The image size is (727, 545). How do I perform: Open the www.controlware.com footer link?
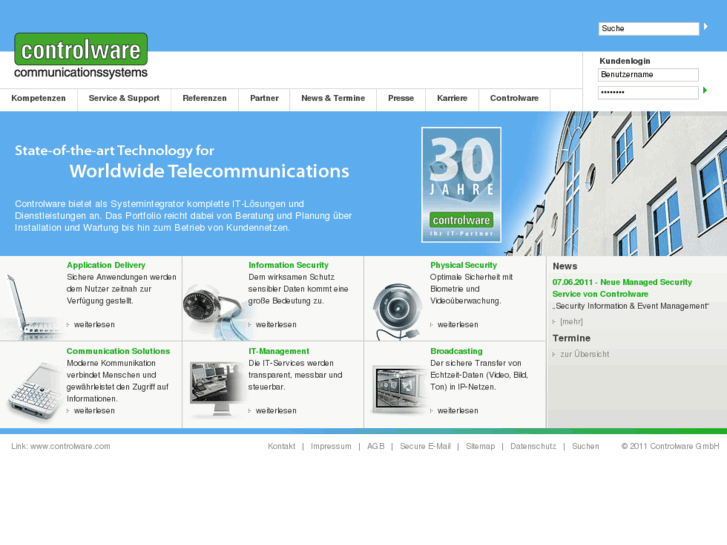point(70,446)
